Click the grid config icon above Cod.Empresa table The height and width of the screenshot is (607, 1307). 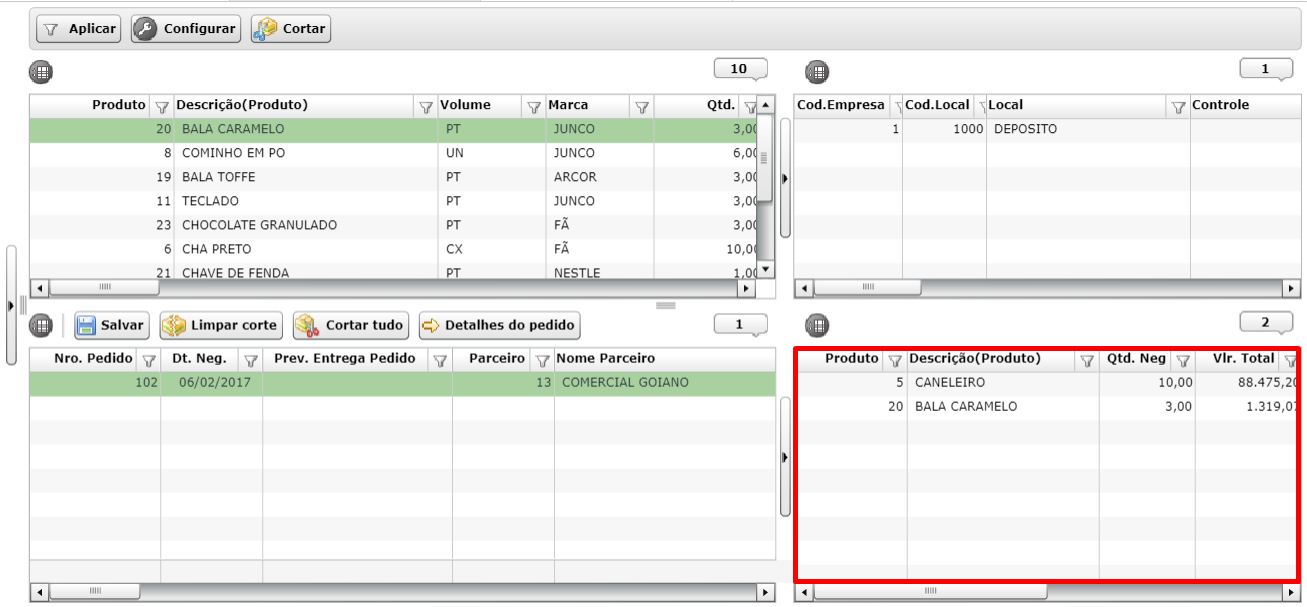817,72
